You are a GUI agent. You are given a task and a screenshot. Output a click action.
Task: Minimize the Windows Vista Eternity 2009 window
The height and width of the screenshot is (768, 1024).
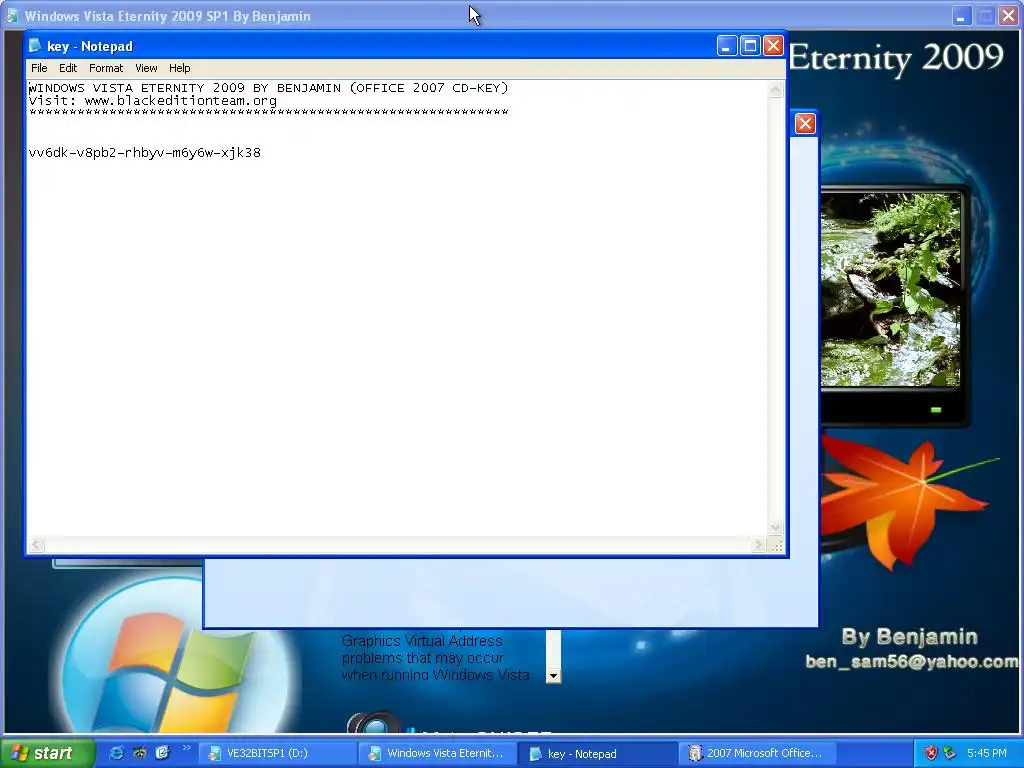point(961,16)
